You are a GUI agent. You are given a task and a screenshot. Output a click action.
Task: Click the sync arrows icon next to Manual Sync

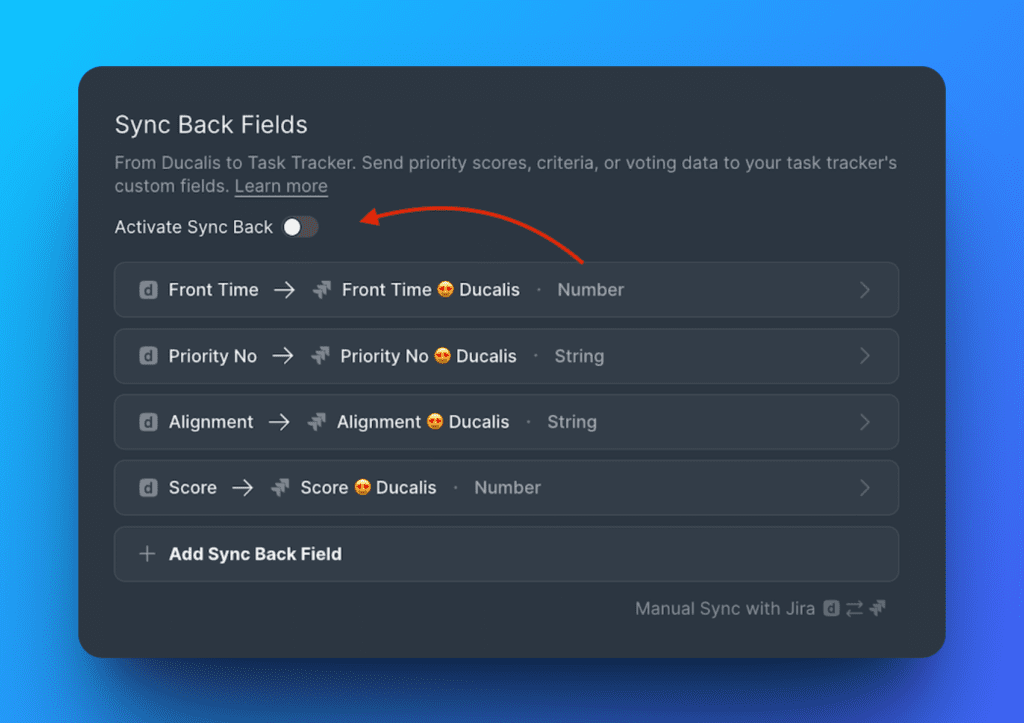856,608
